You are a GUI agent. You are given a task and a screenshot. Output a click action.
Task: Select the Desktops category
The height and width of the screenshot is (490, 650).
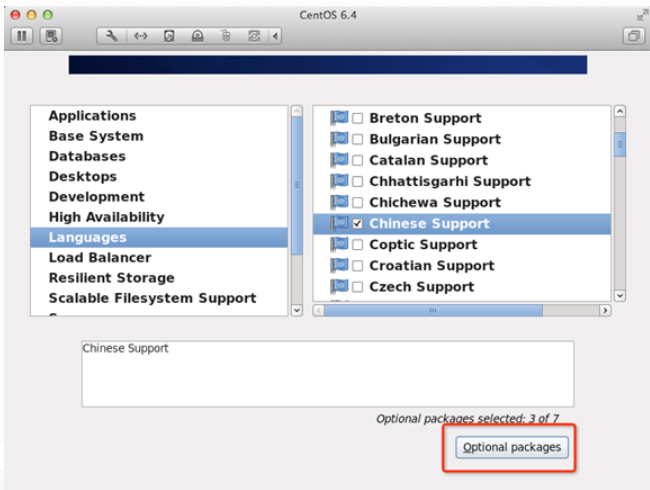83,177
